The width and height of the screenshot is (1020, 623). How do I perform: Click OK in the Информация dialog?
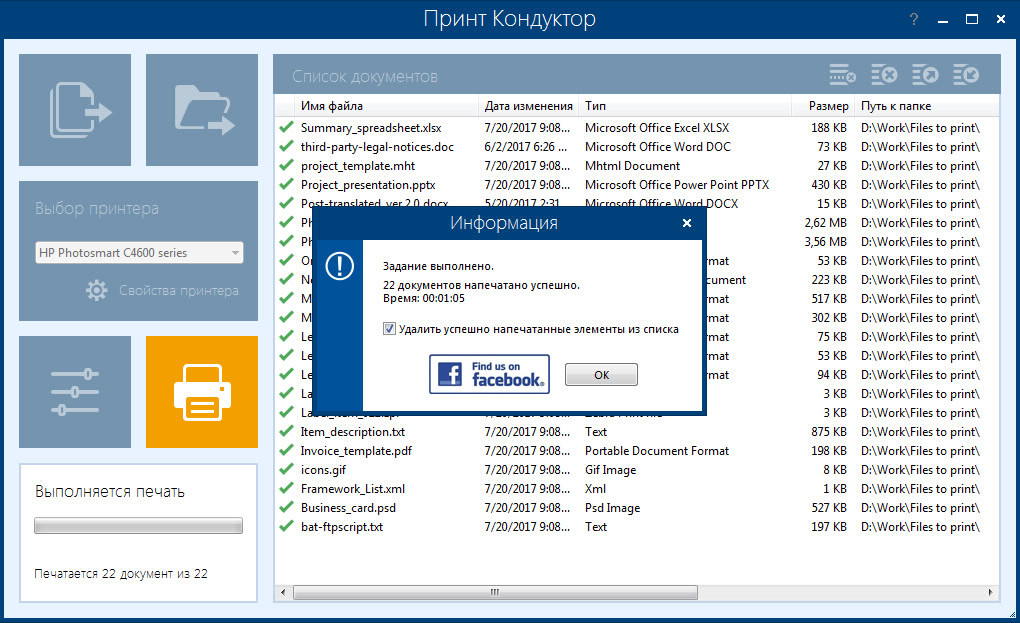(x=601, y=375)
